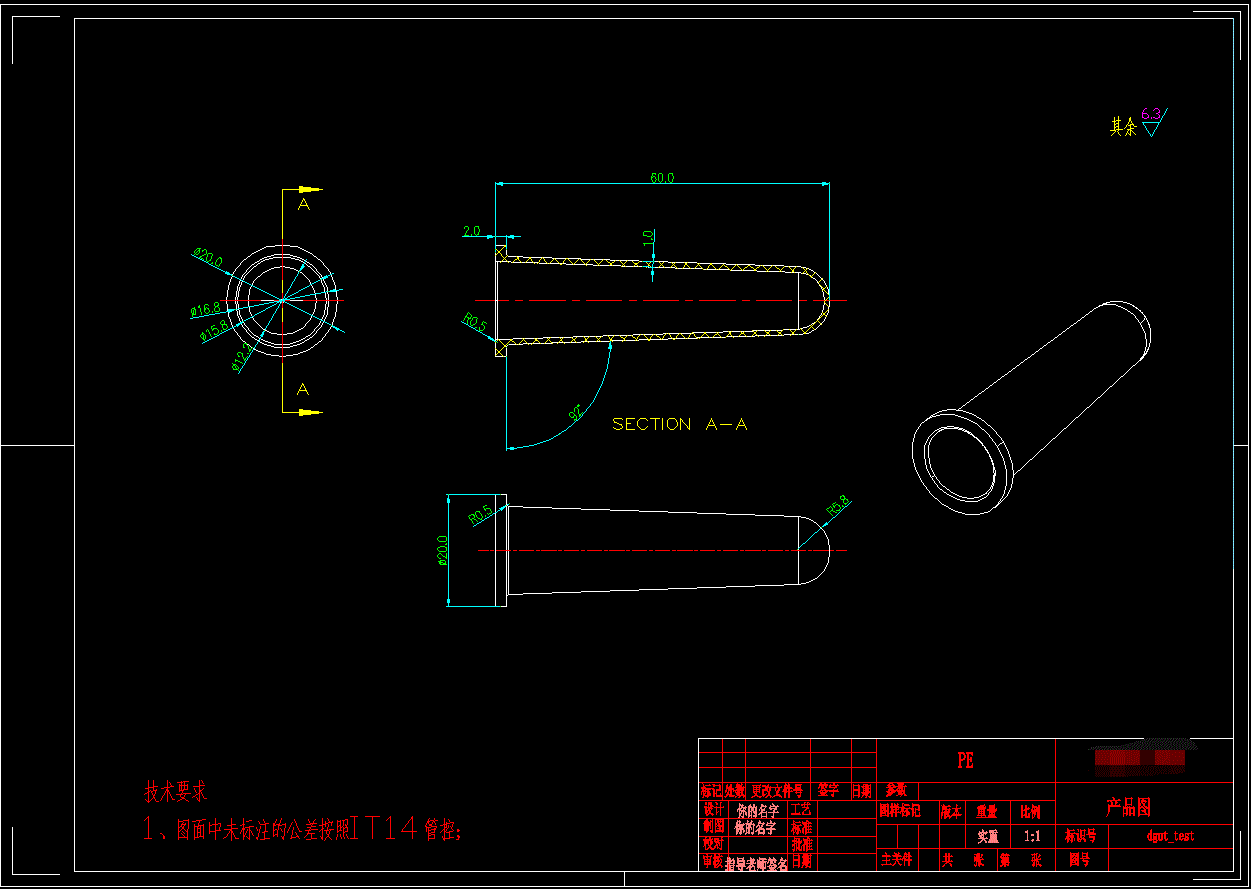Click the 标准 label cell
This screenshot has width=1251, height=889.
point(802,828)
